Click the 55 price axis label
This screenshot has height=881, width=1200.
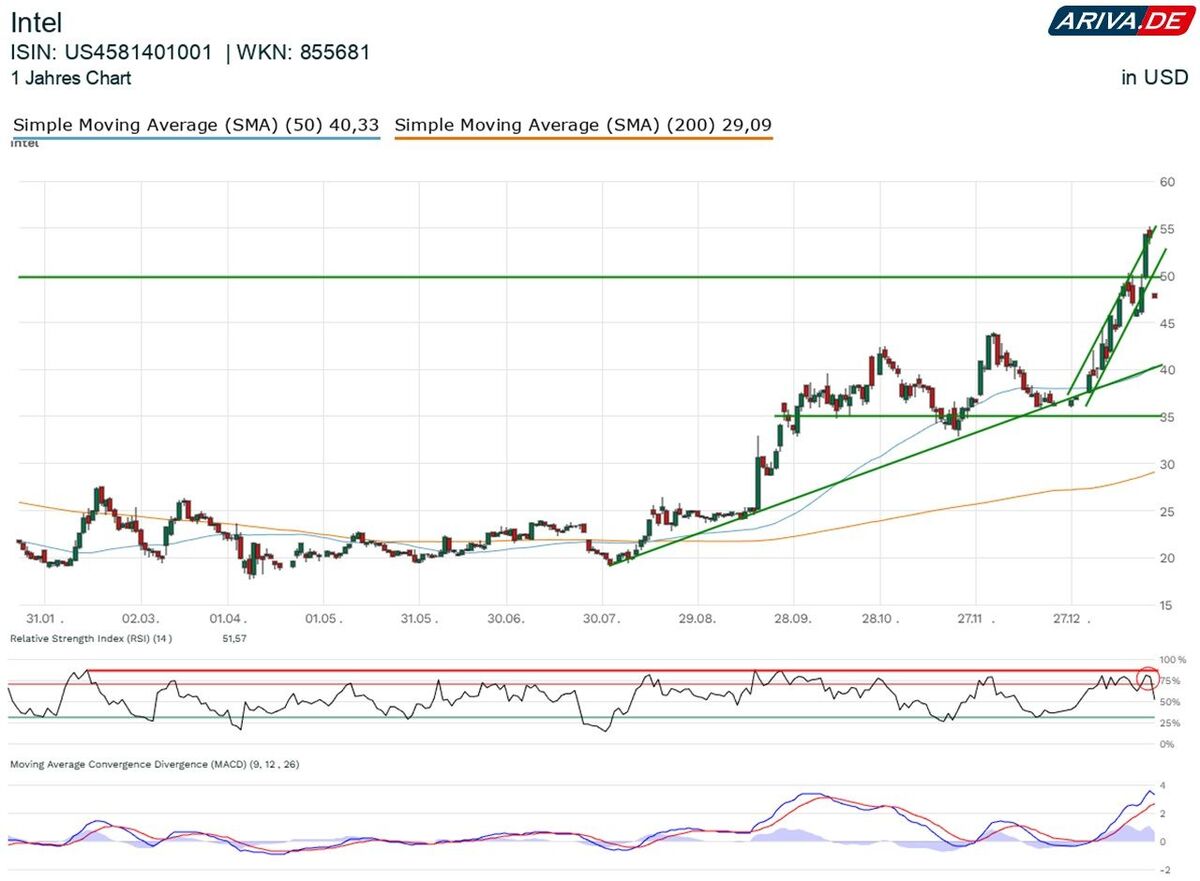1167,229
